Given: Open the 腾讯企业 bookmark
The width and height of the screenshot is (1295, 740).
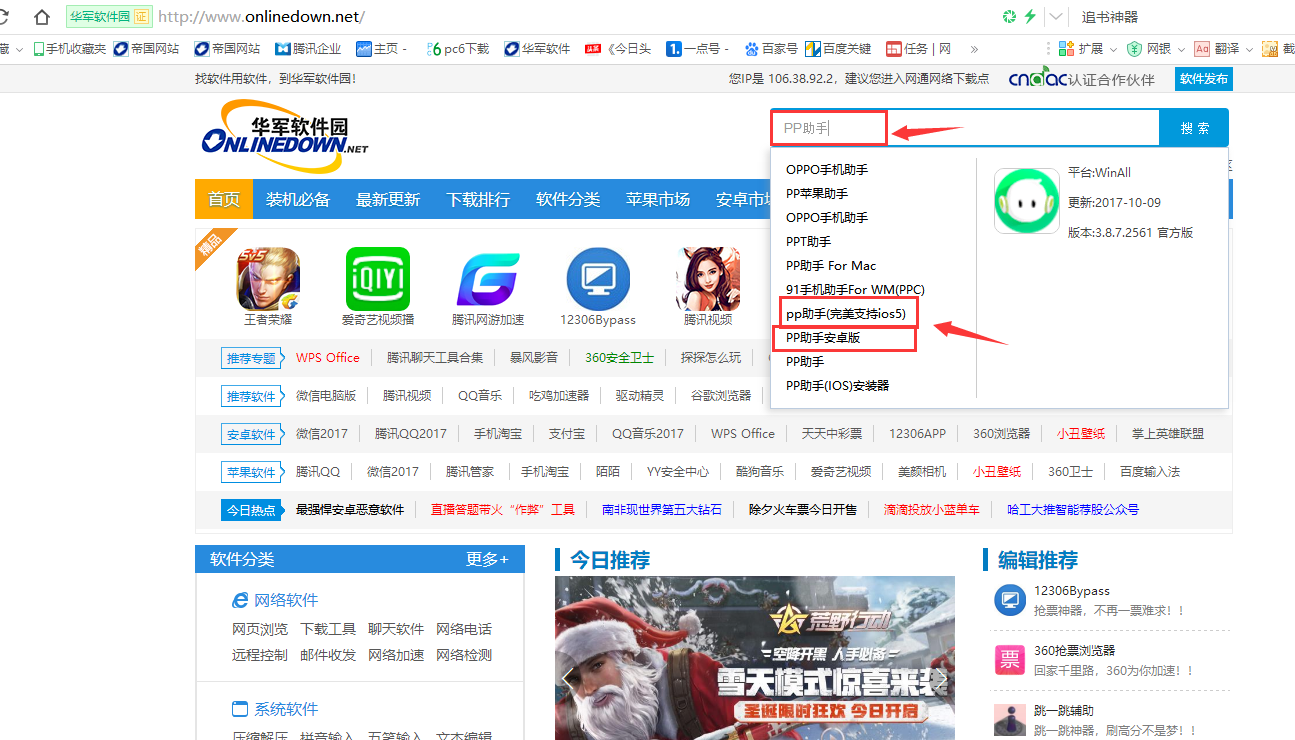Looking at the screenshot, I should (308, 48).
